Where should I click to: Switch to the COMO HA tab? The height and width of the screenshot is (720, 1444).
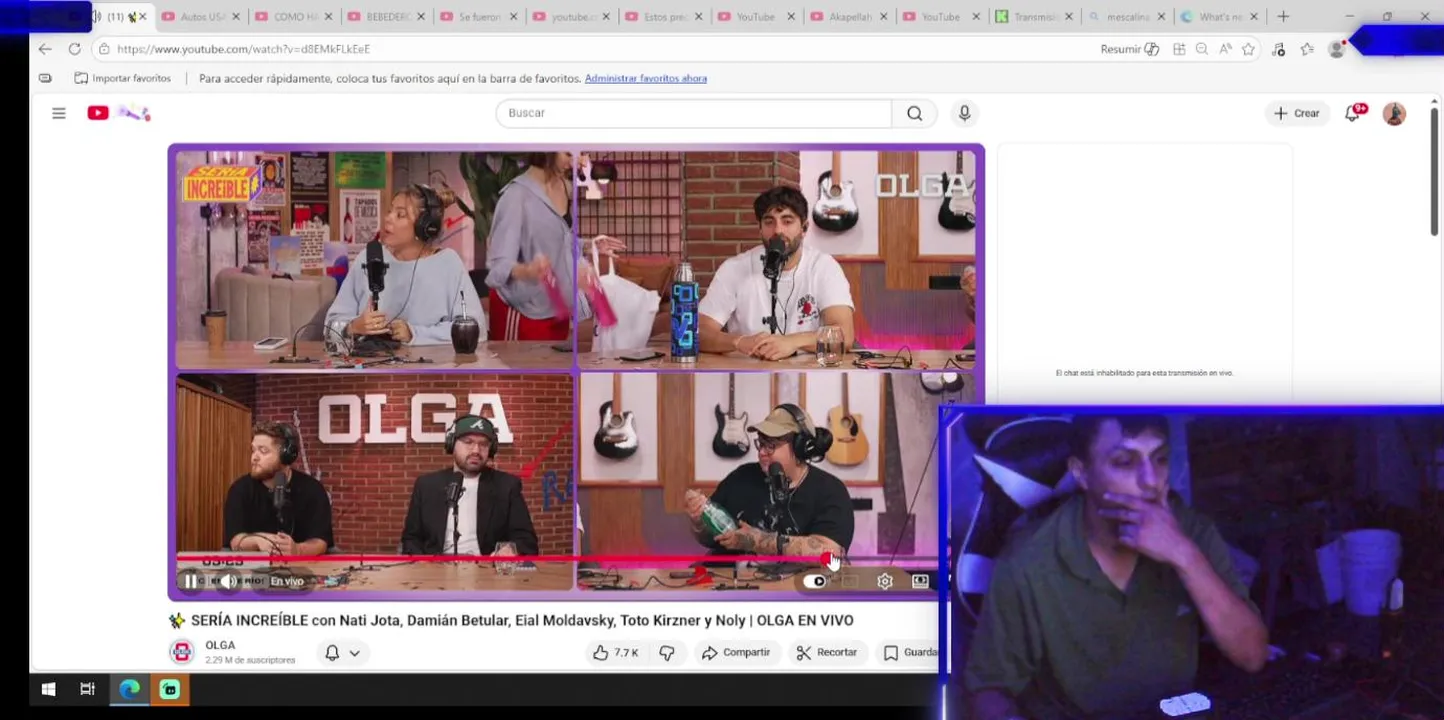point(293,17)
